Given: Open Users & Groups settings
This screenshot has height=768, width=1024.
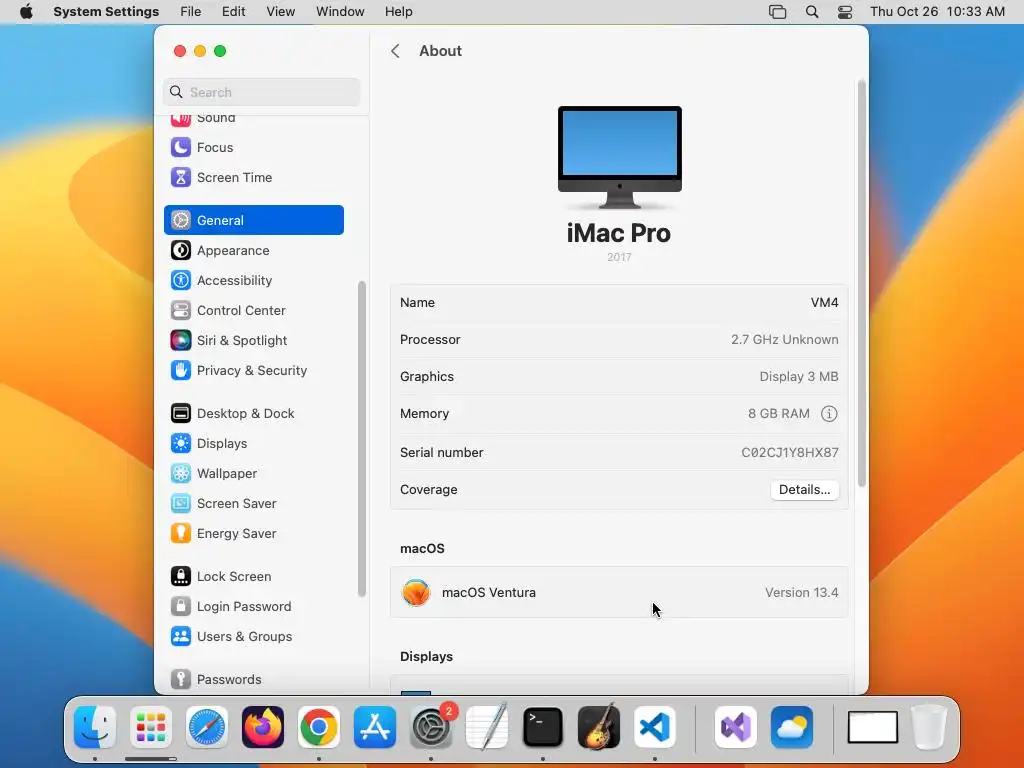Looking at the screenshot, I should (253, 637).
